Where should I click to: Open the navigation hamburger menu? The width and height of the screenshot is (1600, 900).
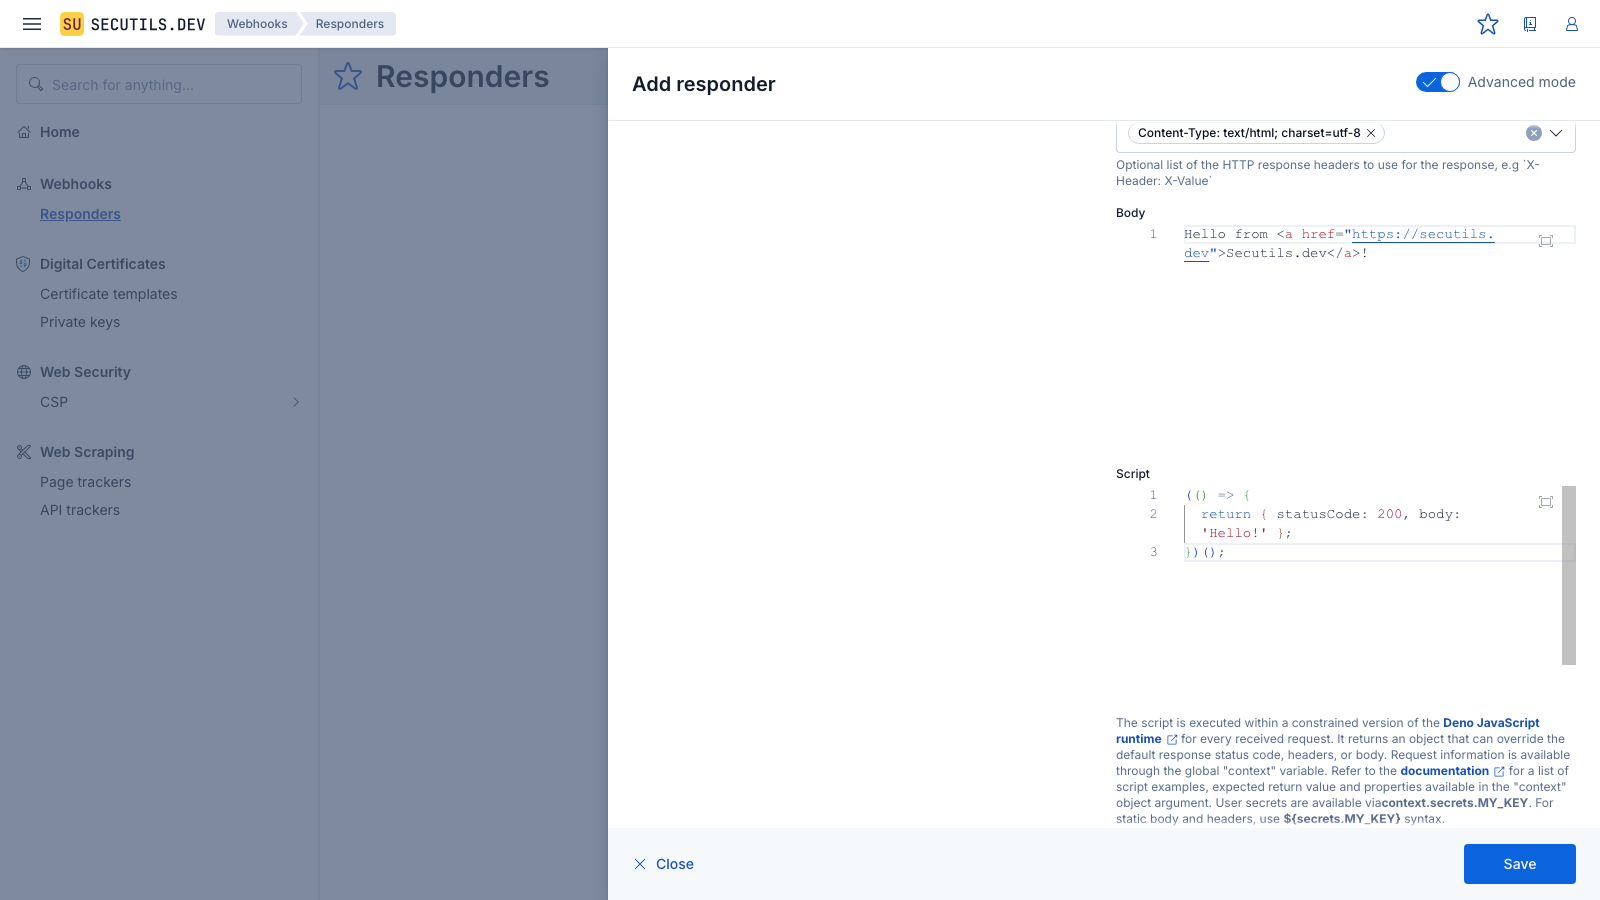(32, 24)
